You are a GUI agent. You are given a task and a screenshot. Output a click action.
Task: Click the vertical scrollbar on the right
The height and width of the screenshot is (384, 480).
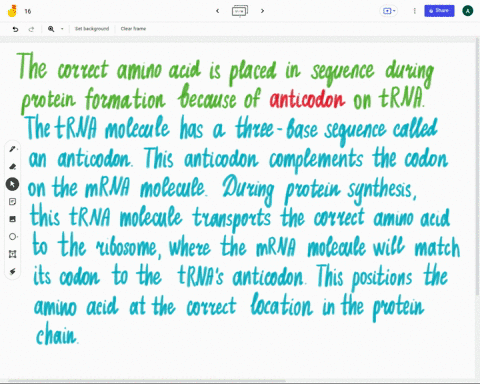[x=478, y=167]
